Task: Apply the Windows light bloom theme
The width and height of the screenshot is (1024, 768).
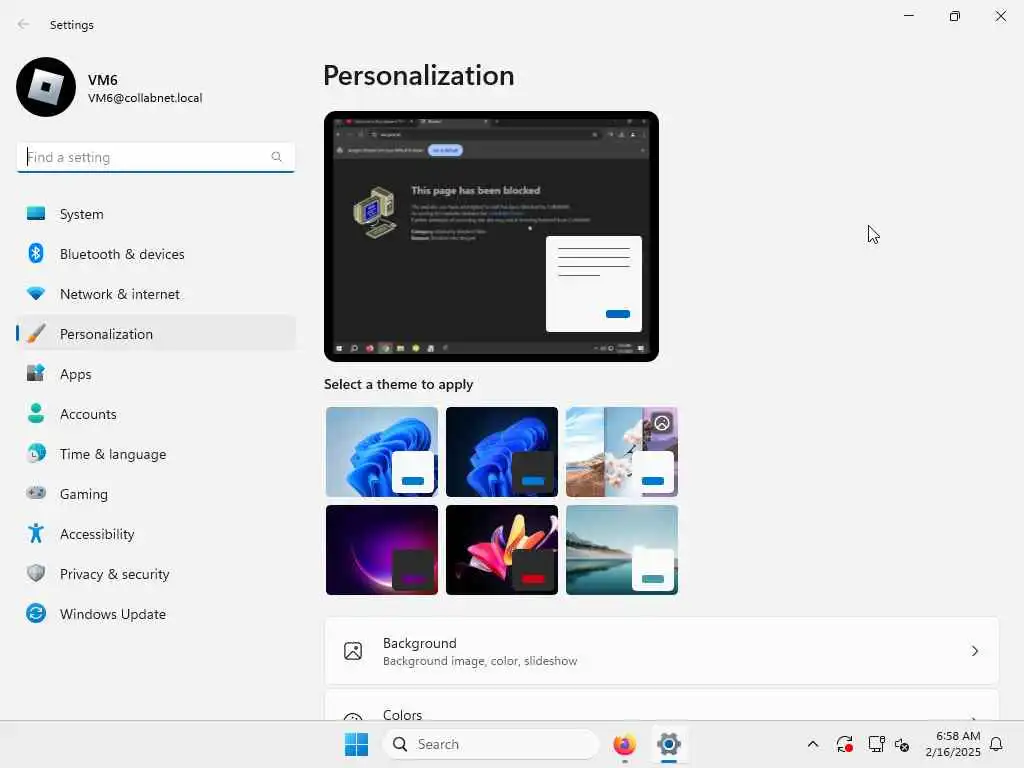Action: tap(382, 452)
